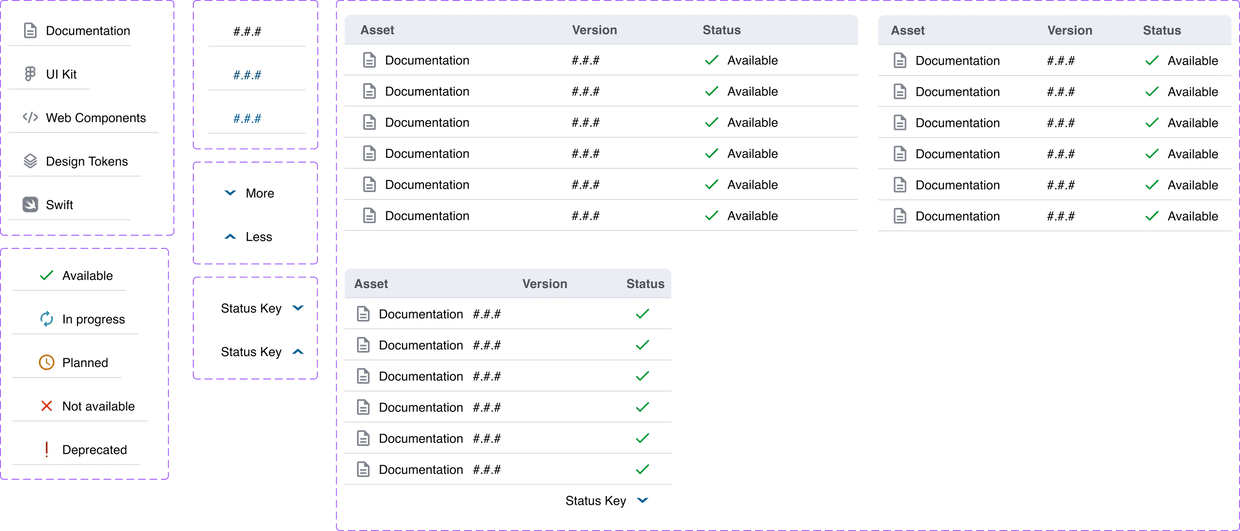Toggle the upper blue pill switch
This screenshot has width=1240, height=531.
pos(247,74)
